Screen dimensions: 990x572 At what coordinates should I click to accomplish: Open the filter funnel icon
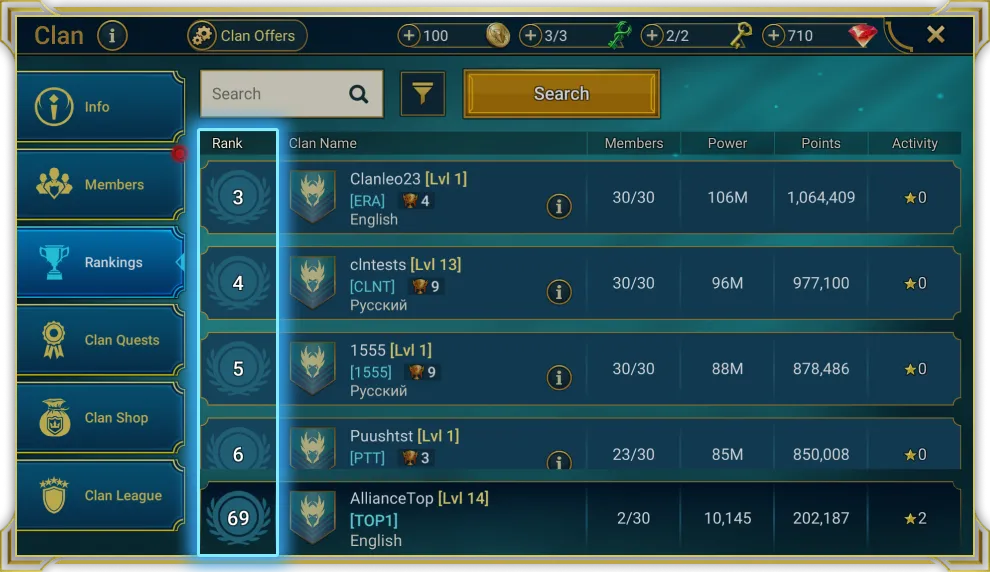[x=422, y=94]
